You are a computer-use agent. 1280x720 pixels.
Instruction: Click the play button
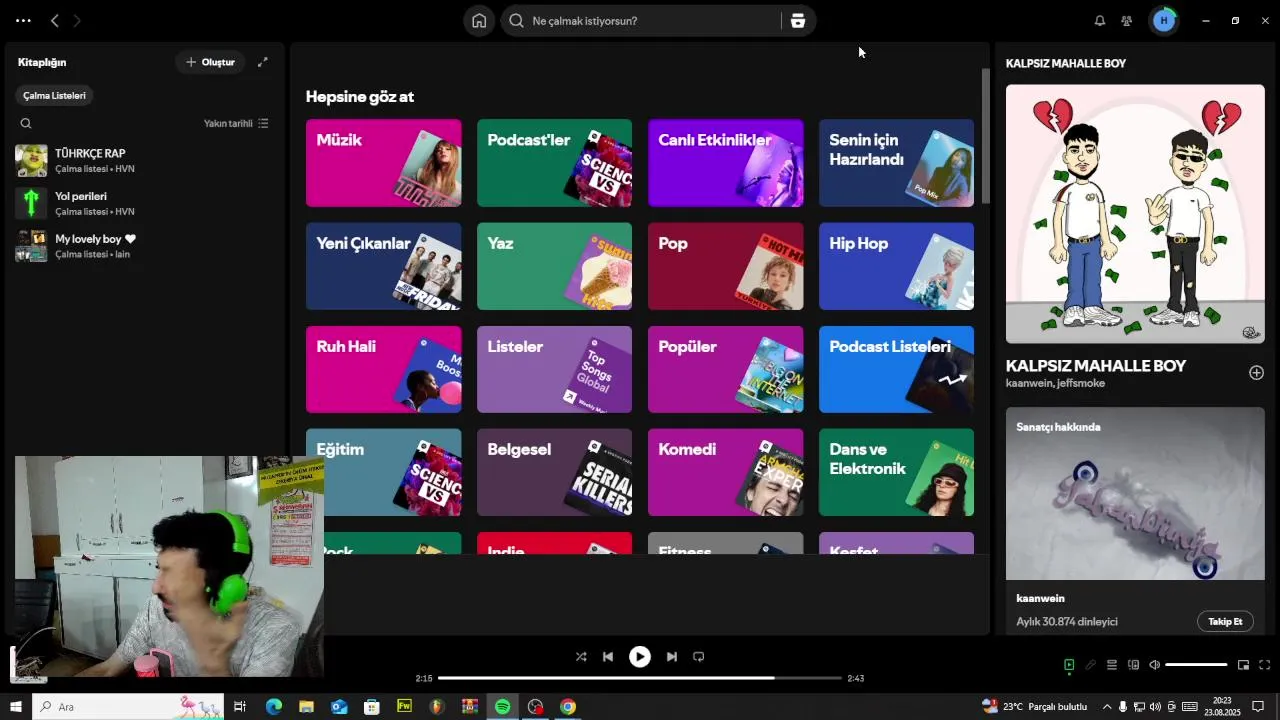point(640,657)
